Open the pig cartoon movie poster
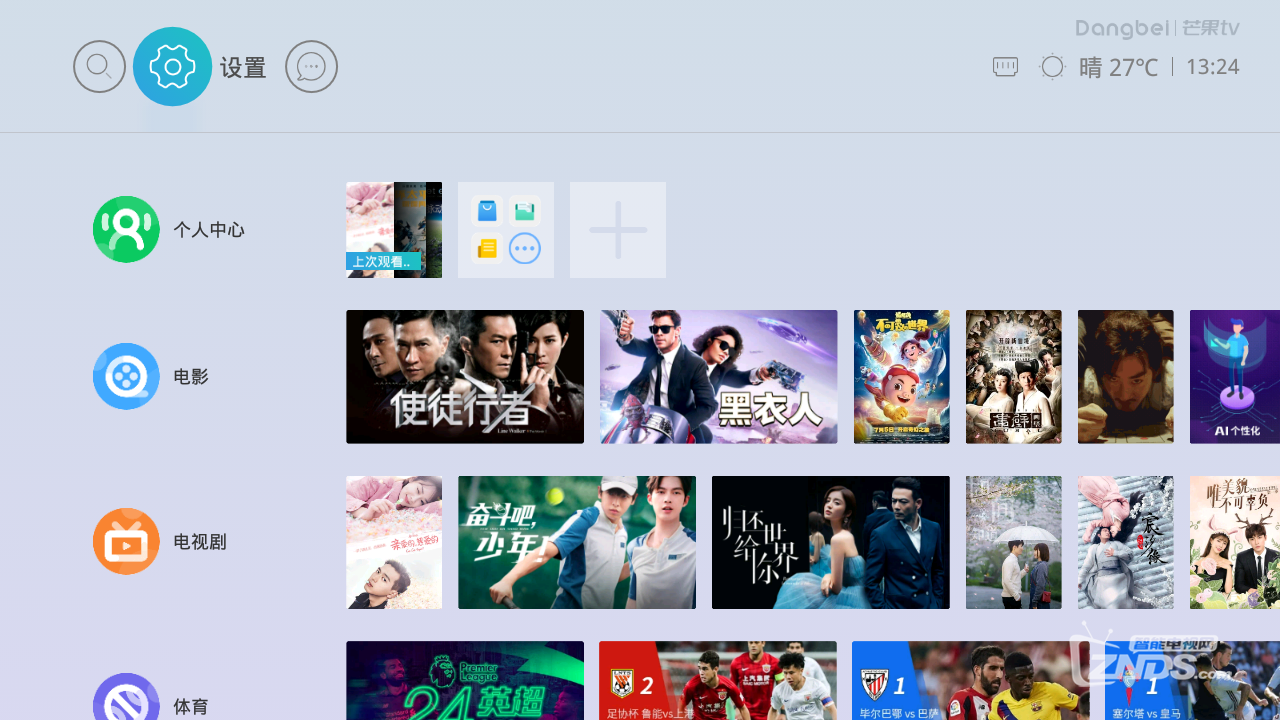 pos(902,377)
